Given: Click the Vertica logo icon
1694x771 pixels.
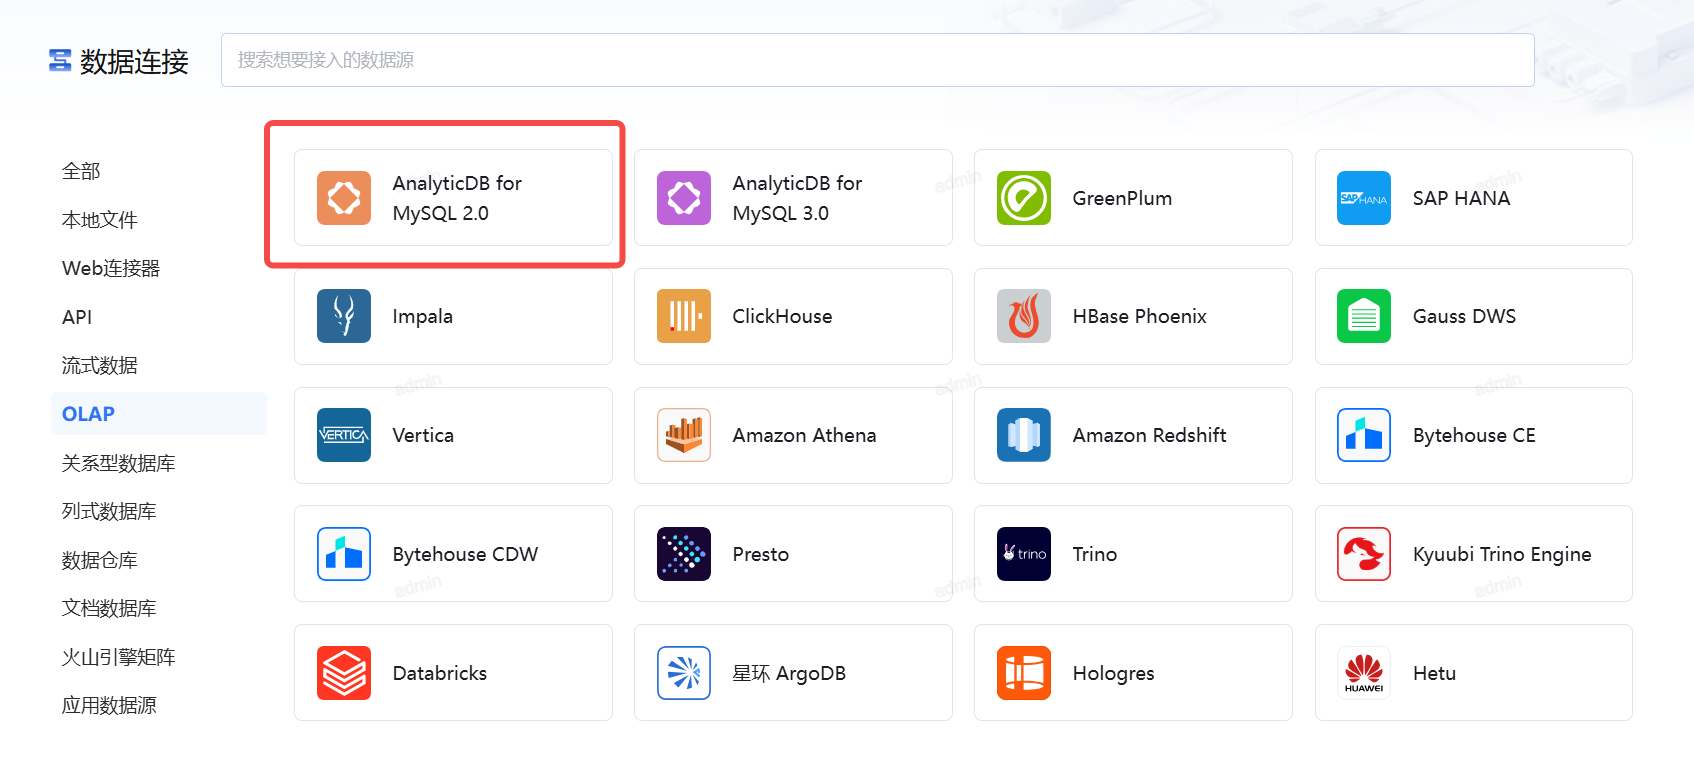Looking at the screenshot, I should (343, 435).
